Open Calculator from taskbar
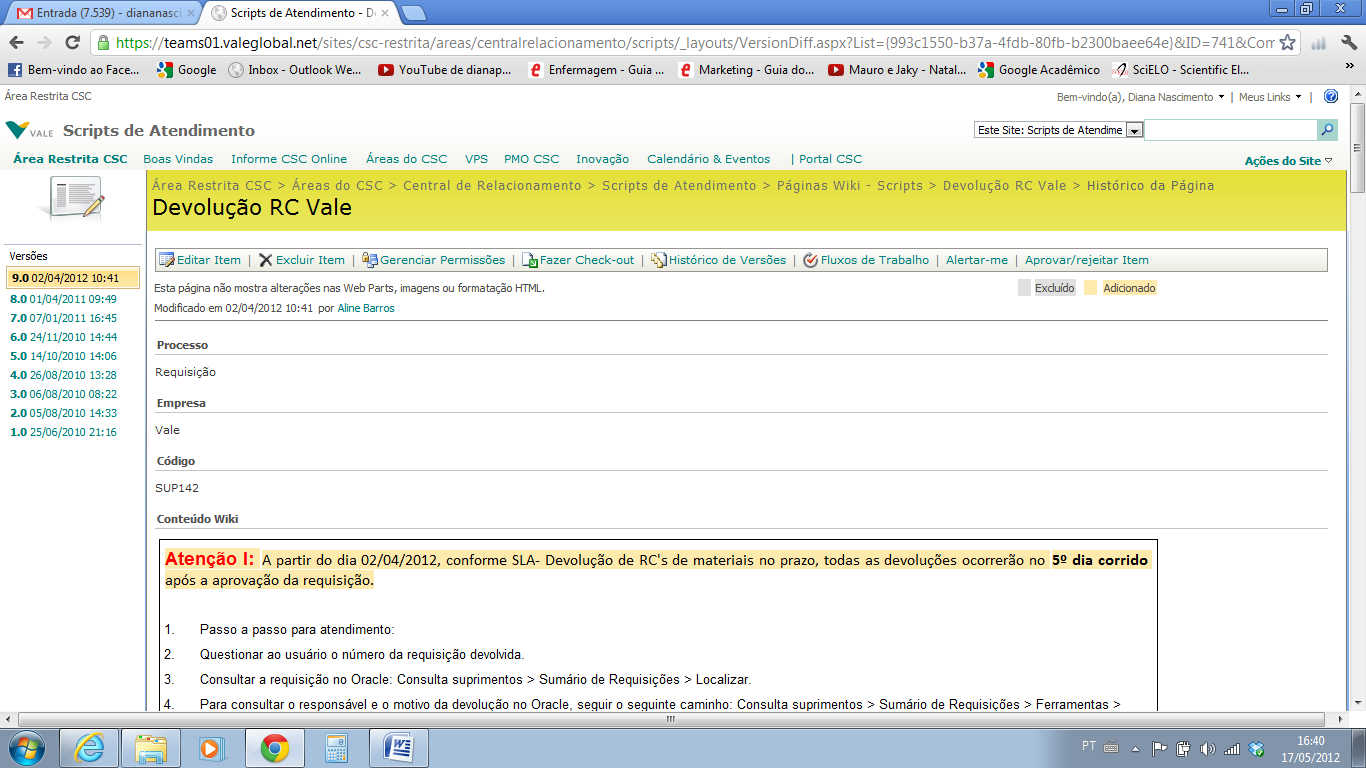This screenshot has width=1366, height=768. [x=336, y=747]
